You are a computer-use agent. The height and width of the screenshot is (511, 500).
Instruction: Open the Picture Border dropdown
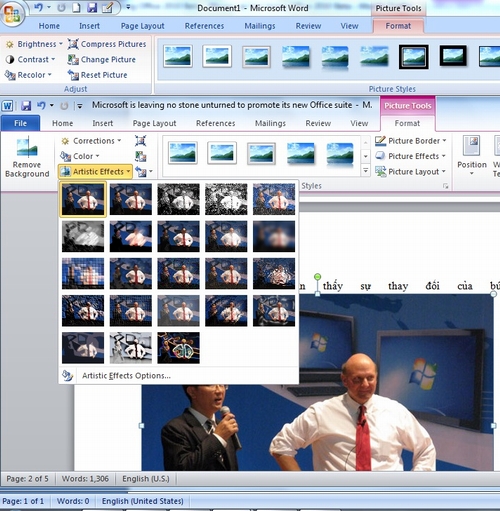click(x=411, y=141)
